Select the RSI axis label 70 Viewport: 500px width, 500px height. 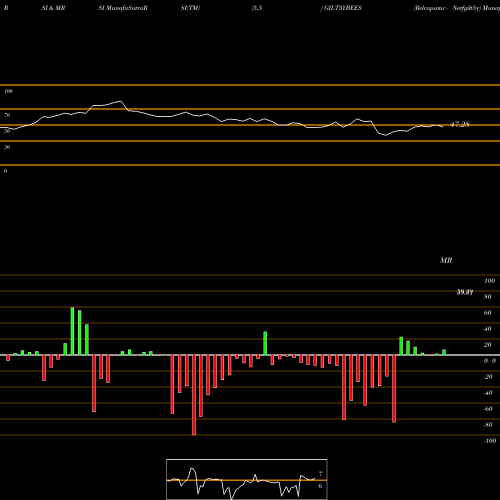[7, 115]
